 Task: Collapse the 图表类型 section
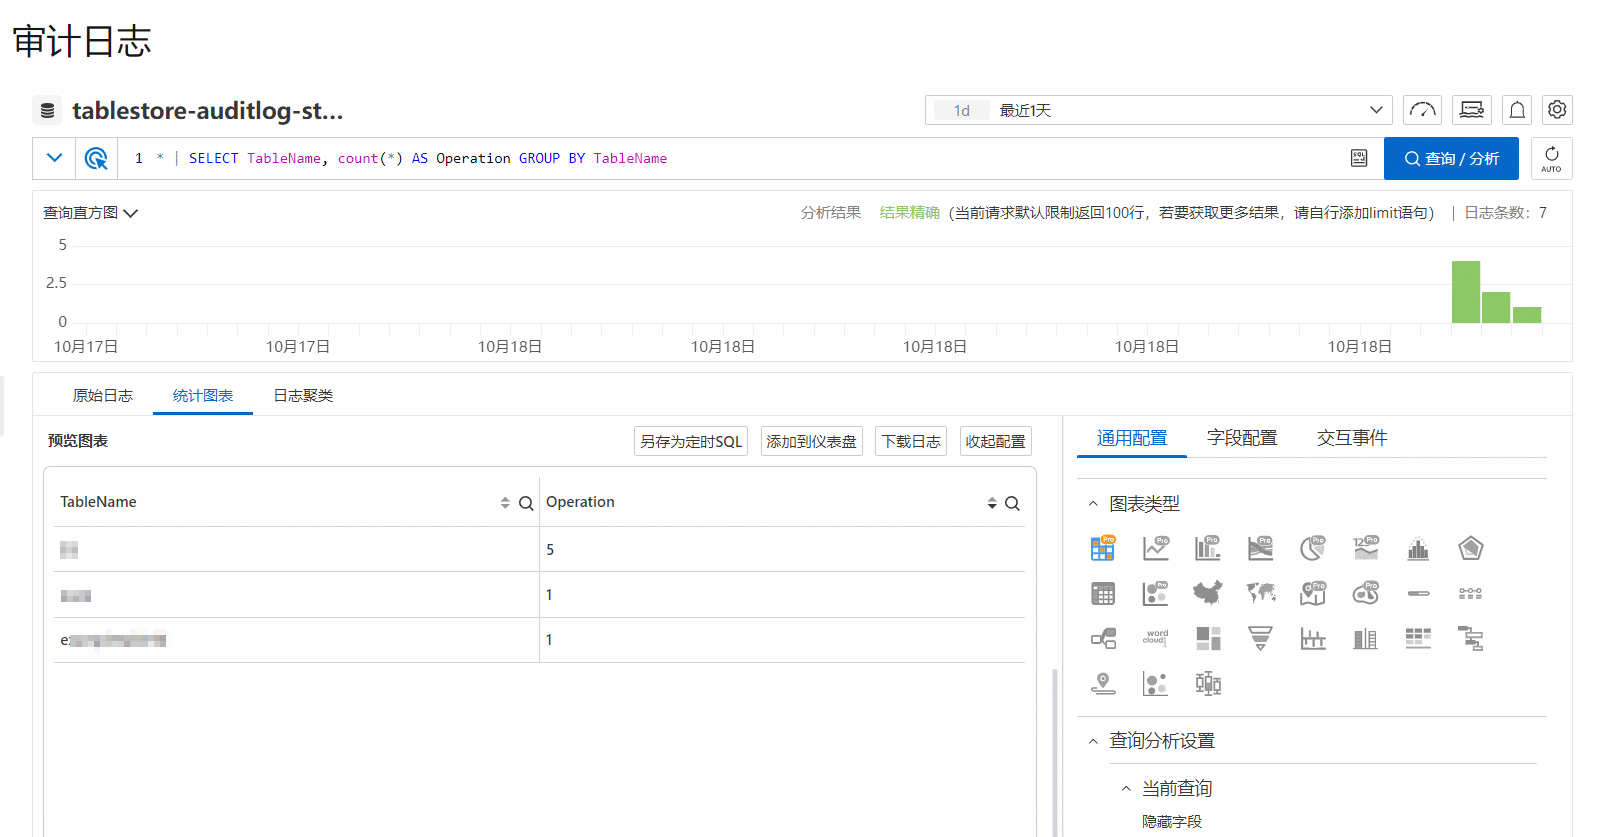(1093, 504)
